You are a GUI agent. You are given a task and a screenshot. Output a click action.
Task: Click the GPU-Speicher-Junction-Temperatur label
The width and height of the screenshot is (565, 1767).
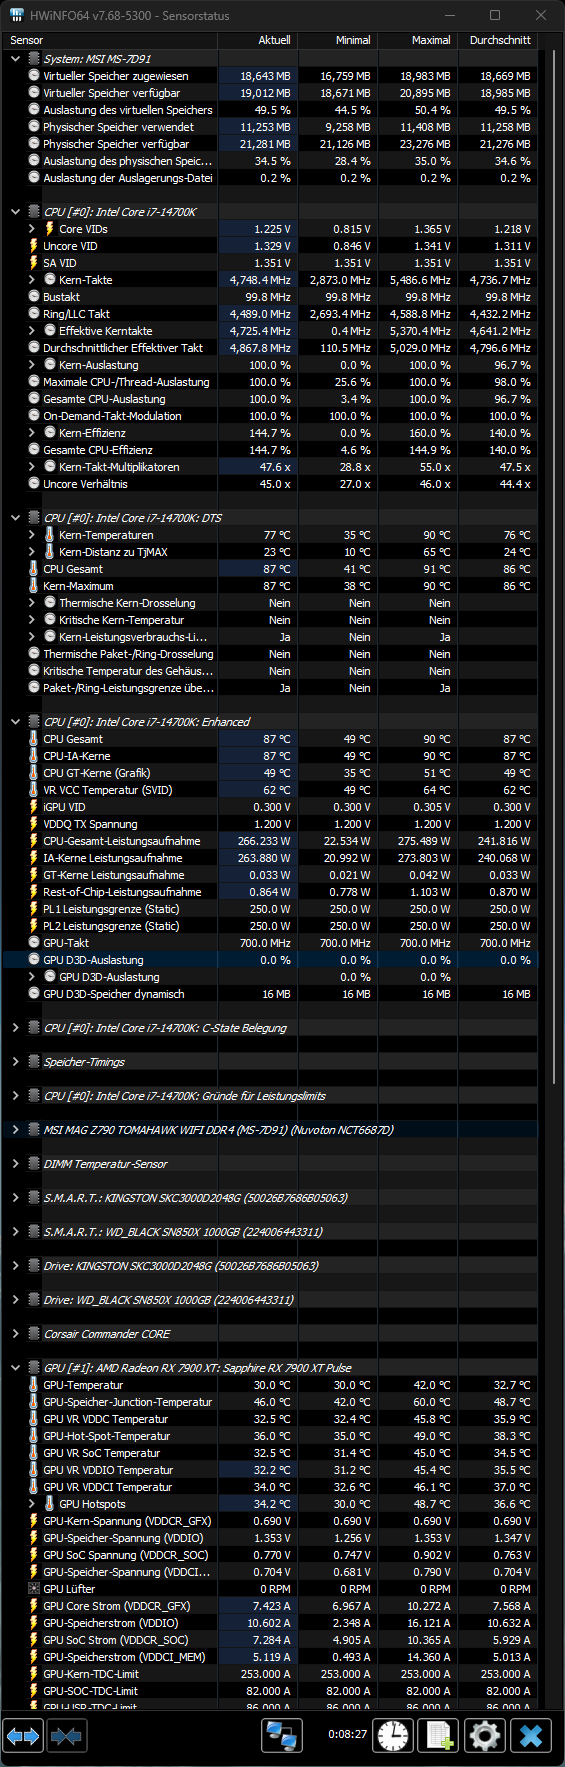pos(128,1402)
